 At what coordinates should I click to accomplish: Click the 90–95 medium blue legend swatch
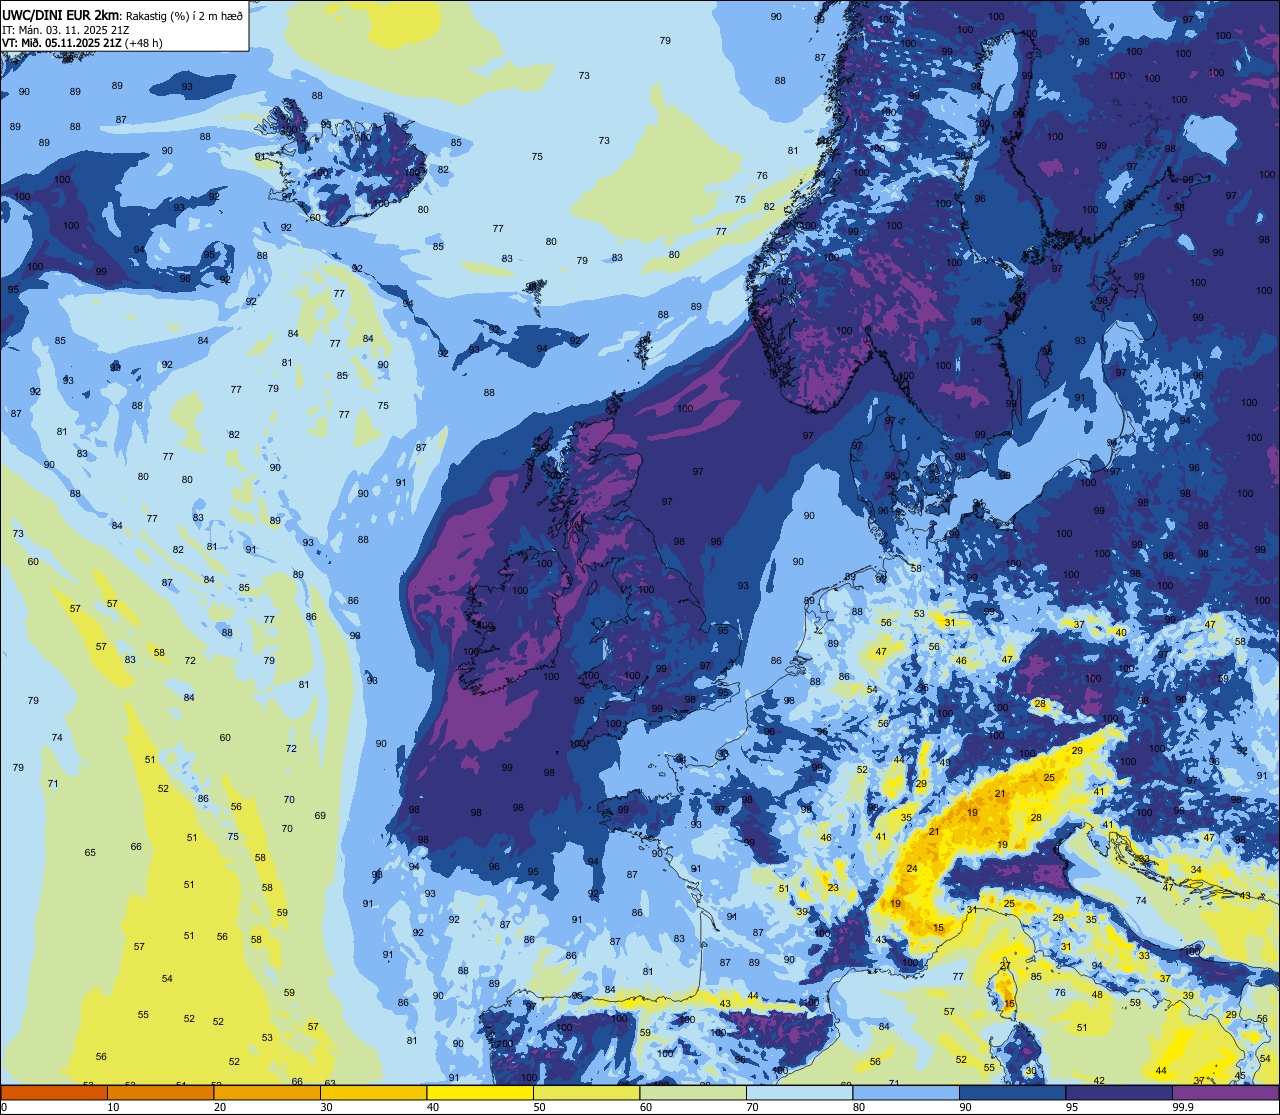click(1012, 1092)
